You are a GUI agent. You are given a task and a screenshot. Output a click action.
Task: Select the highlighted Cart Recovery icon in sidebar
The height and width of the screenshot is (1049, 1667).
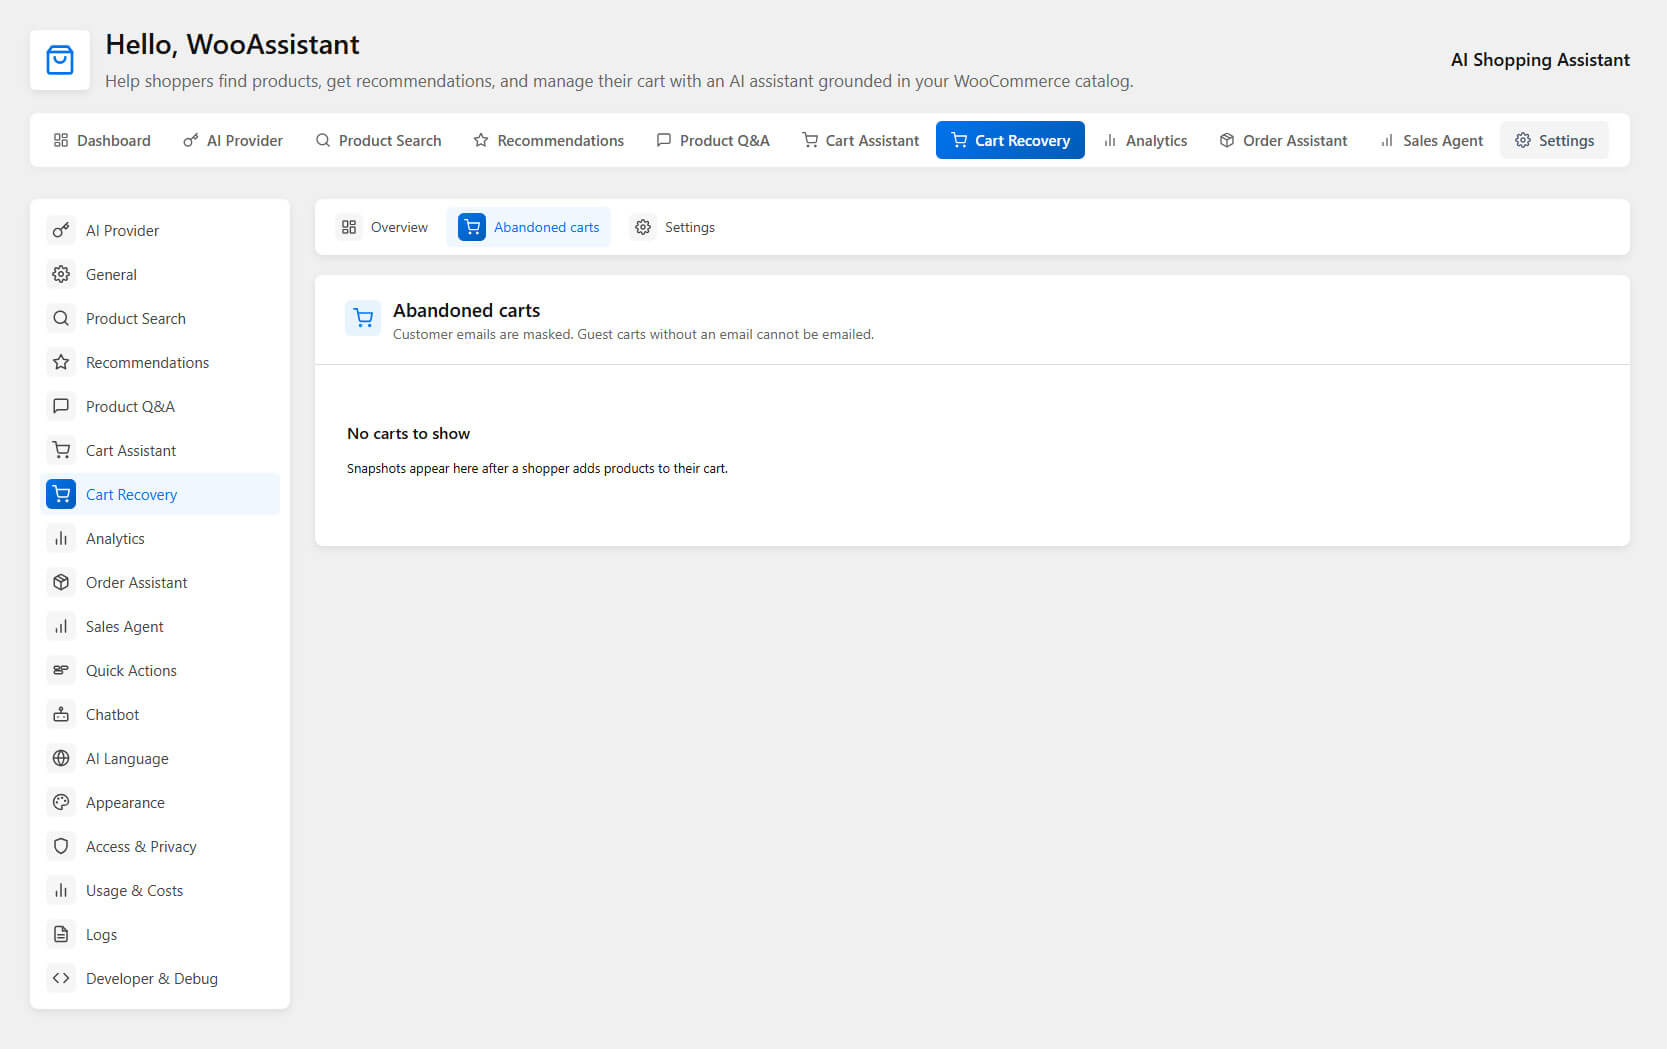pyautogui.click(x=61, y=494)
